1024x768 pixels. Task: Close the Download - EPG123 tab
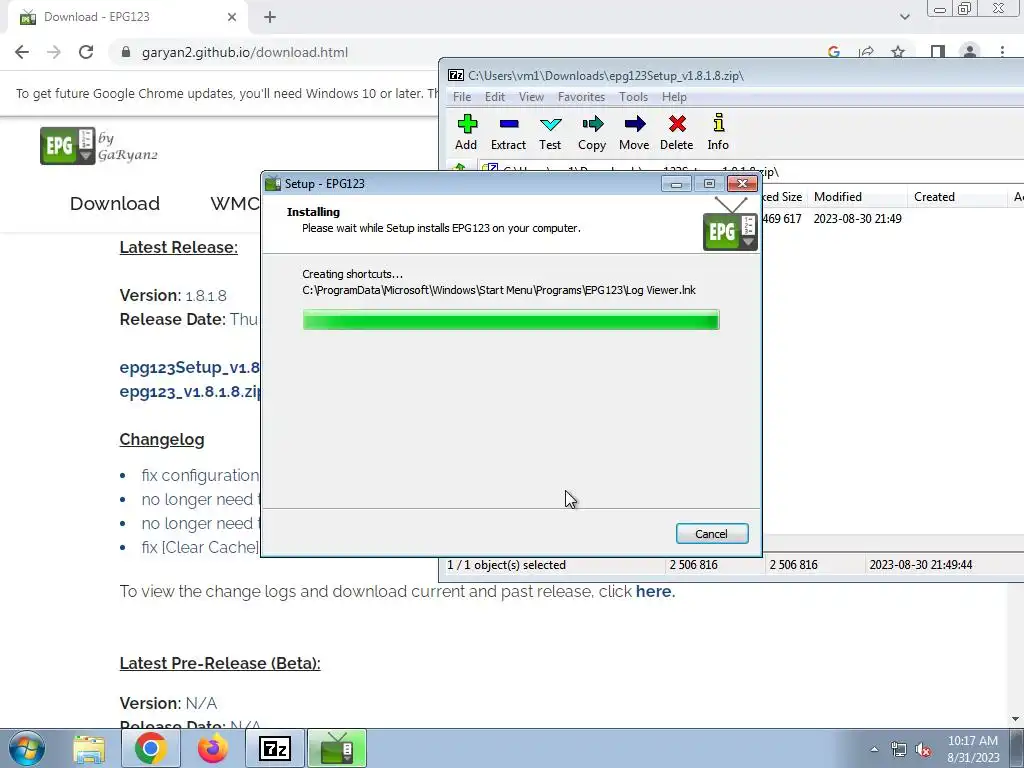coord(232,18)
